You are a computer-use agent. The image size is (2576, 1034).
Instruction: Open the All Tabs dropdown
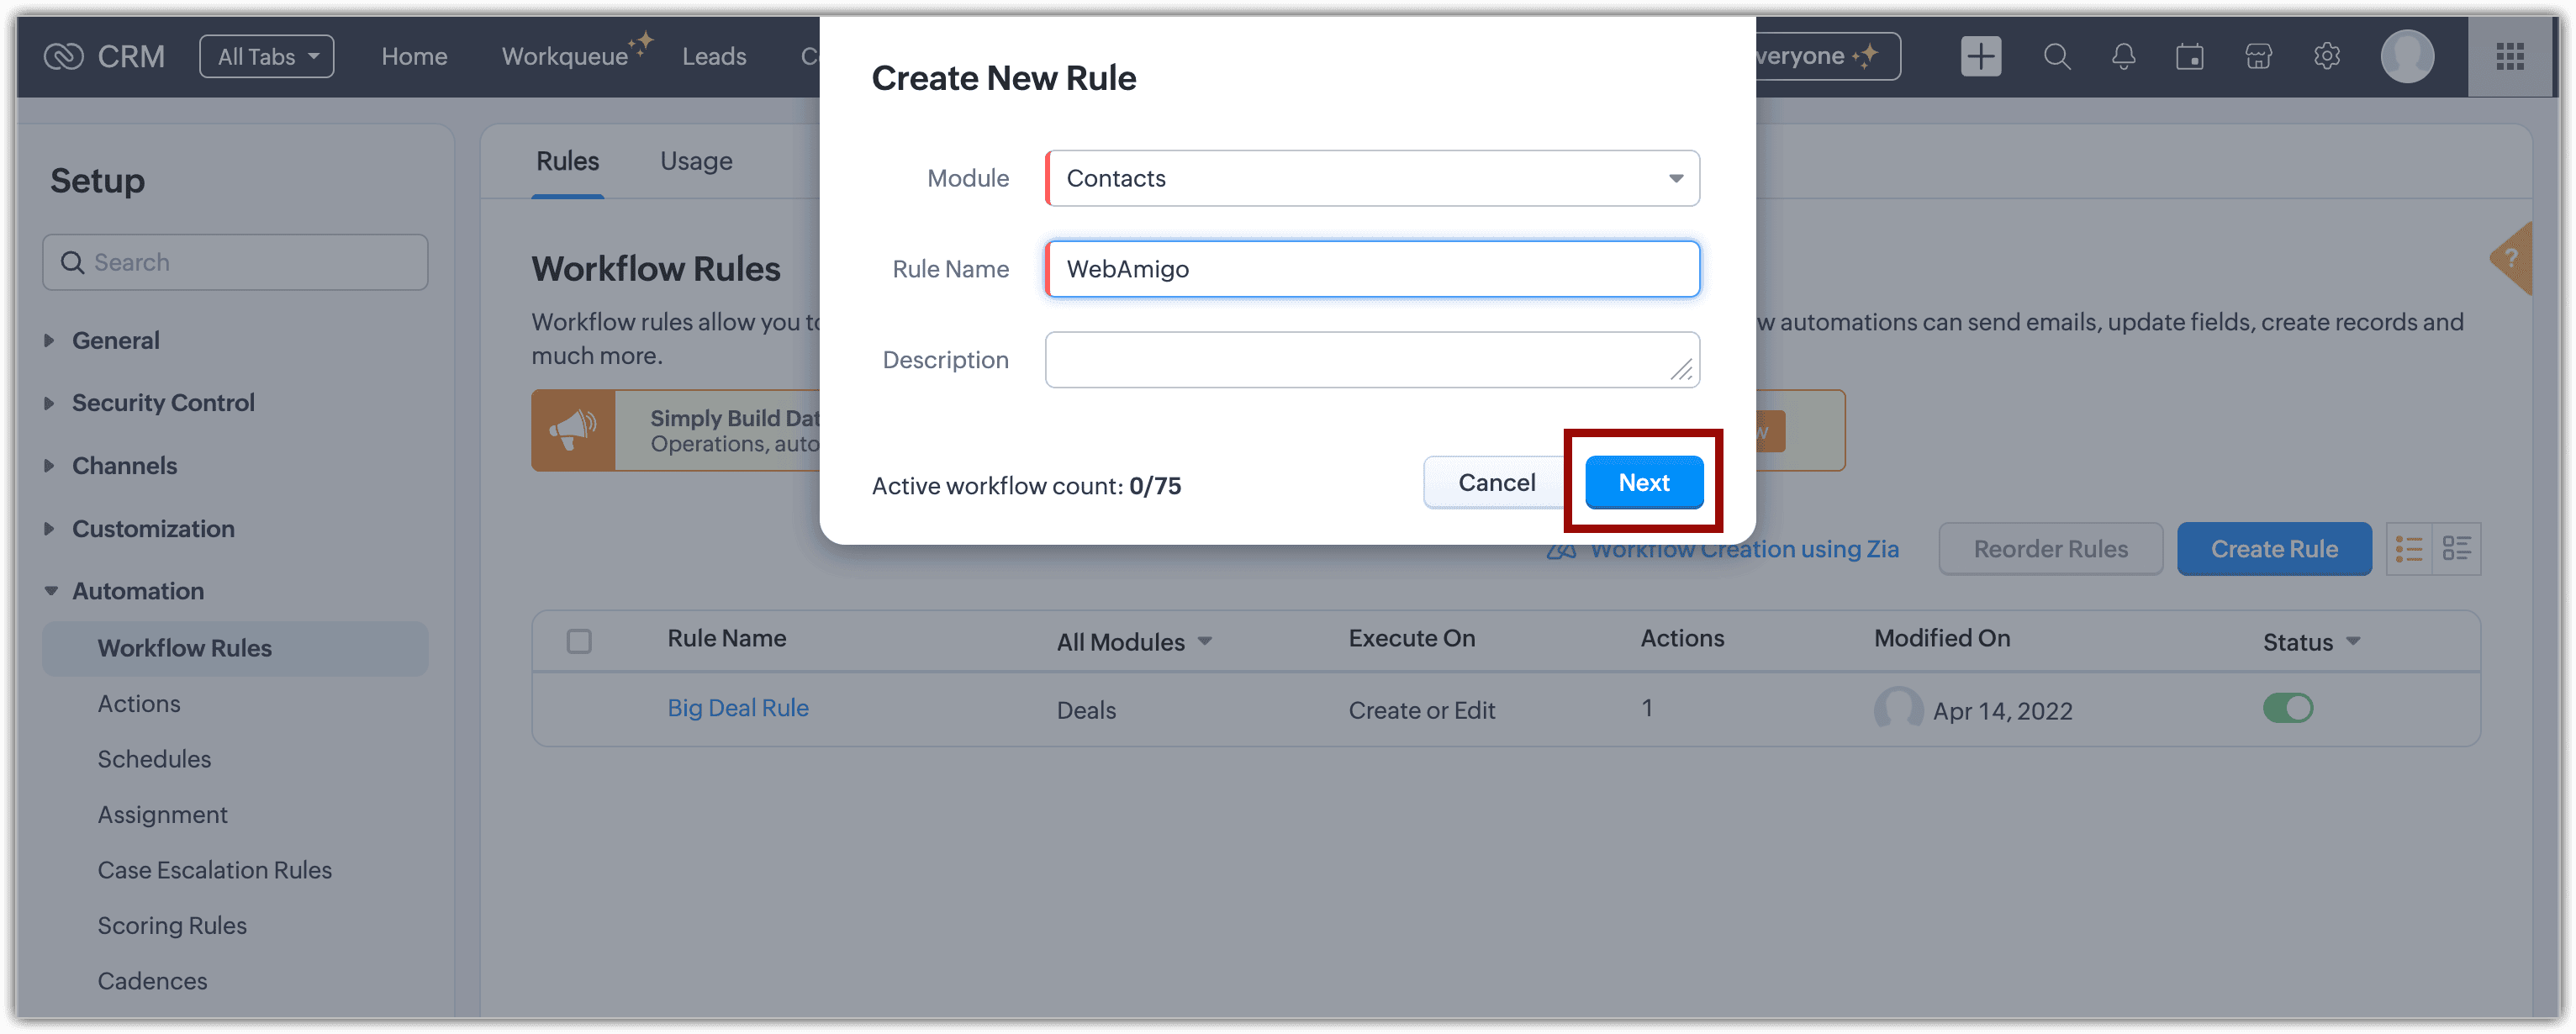267,56
